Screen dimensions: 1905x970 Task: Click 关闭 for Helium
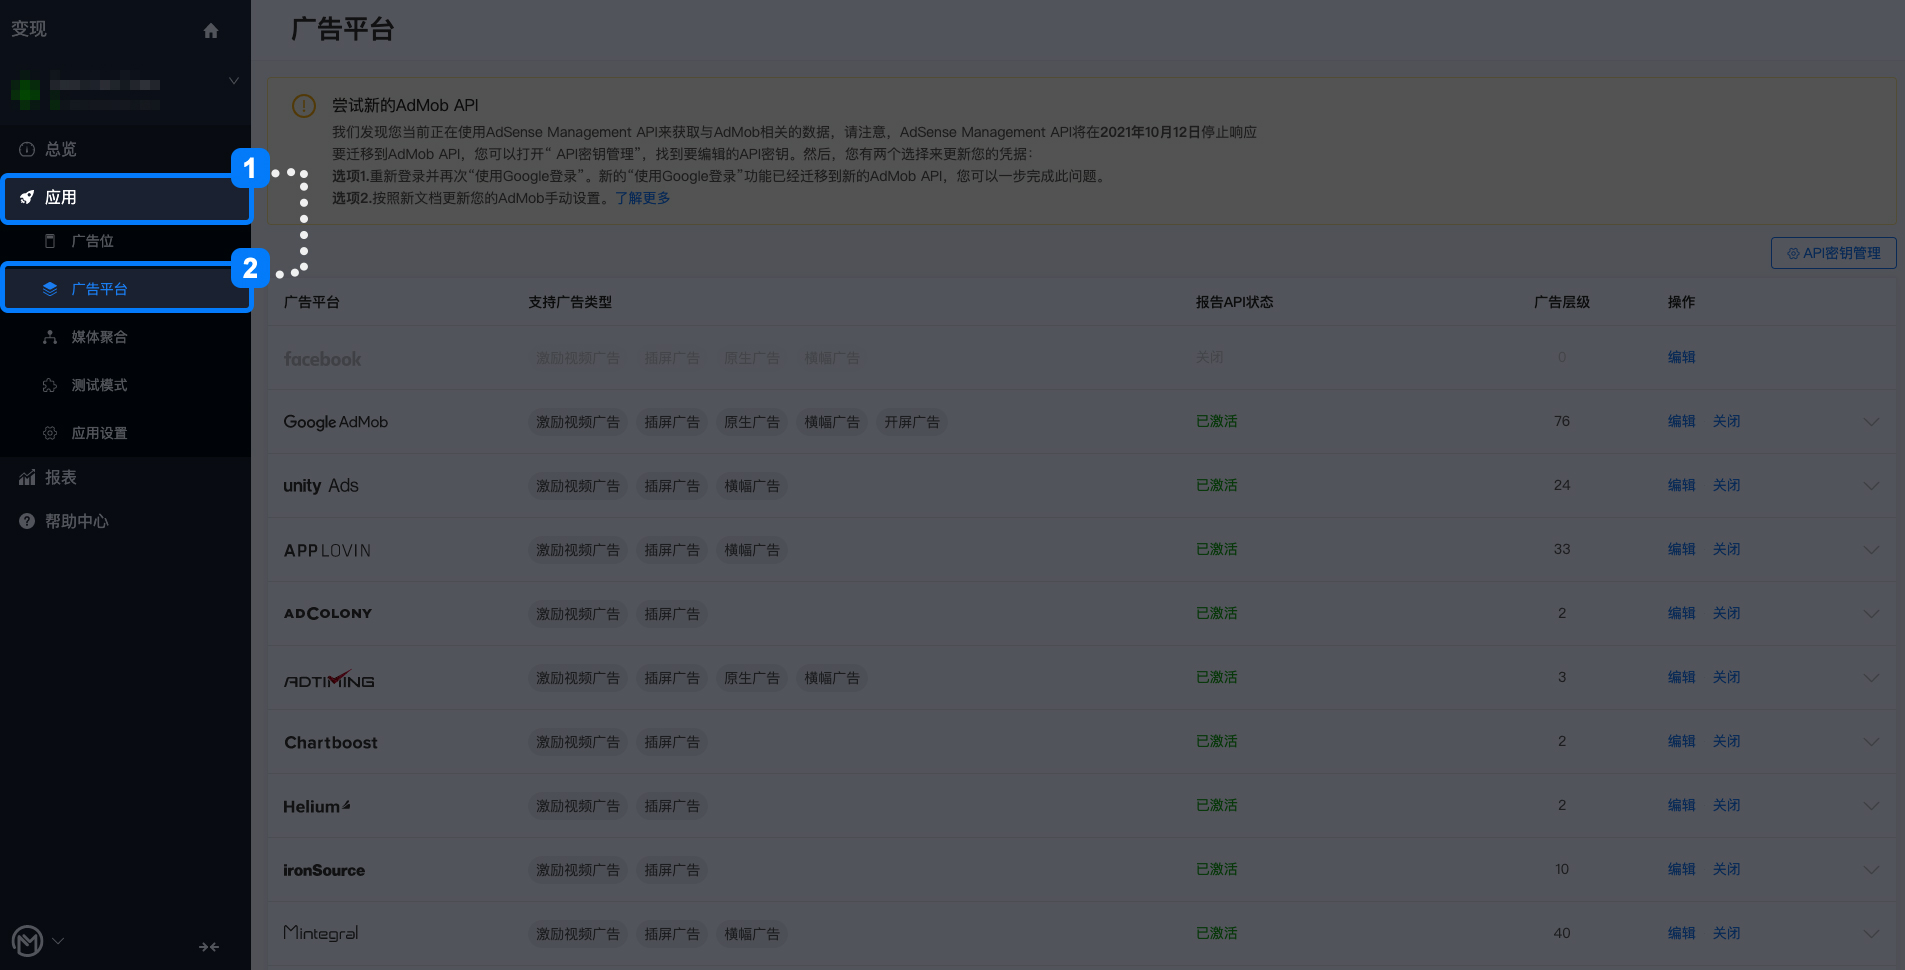pos(1726,805)
